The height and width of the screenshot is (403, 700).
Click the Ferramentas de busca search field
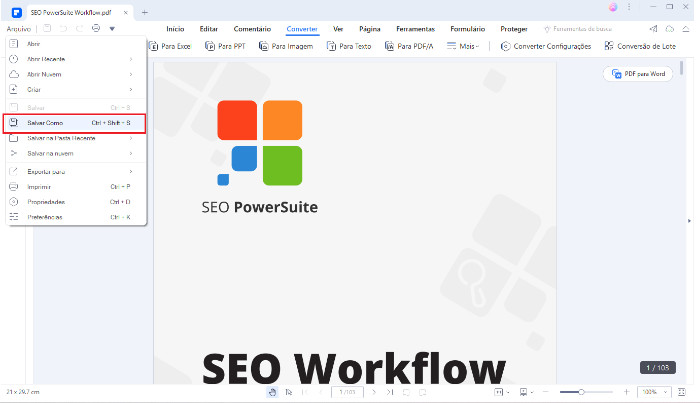(x=578, y=29)
